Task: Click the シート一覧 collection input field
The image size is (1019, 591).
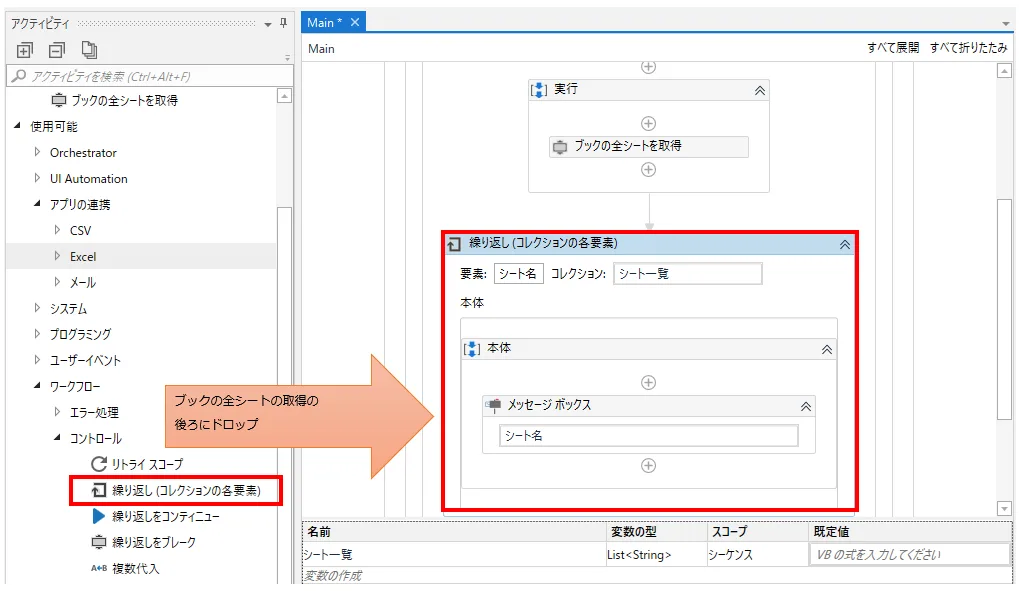Action: tap(687, 272)
